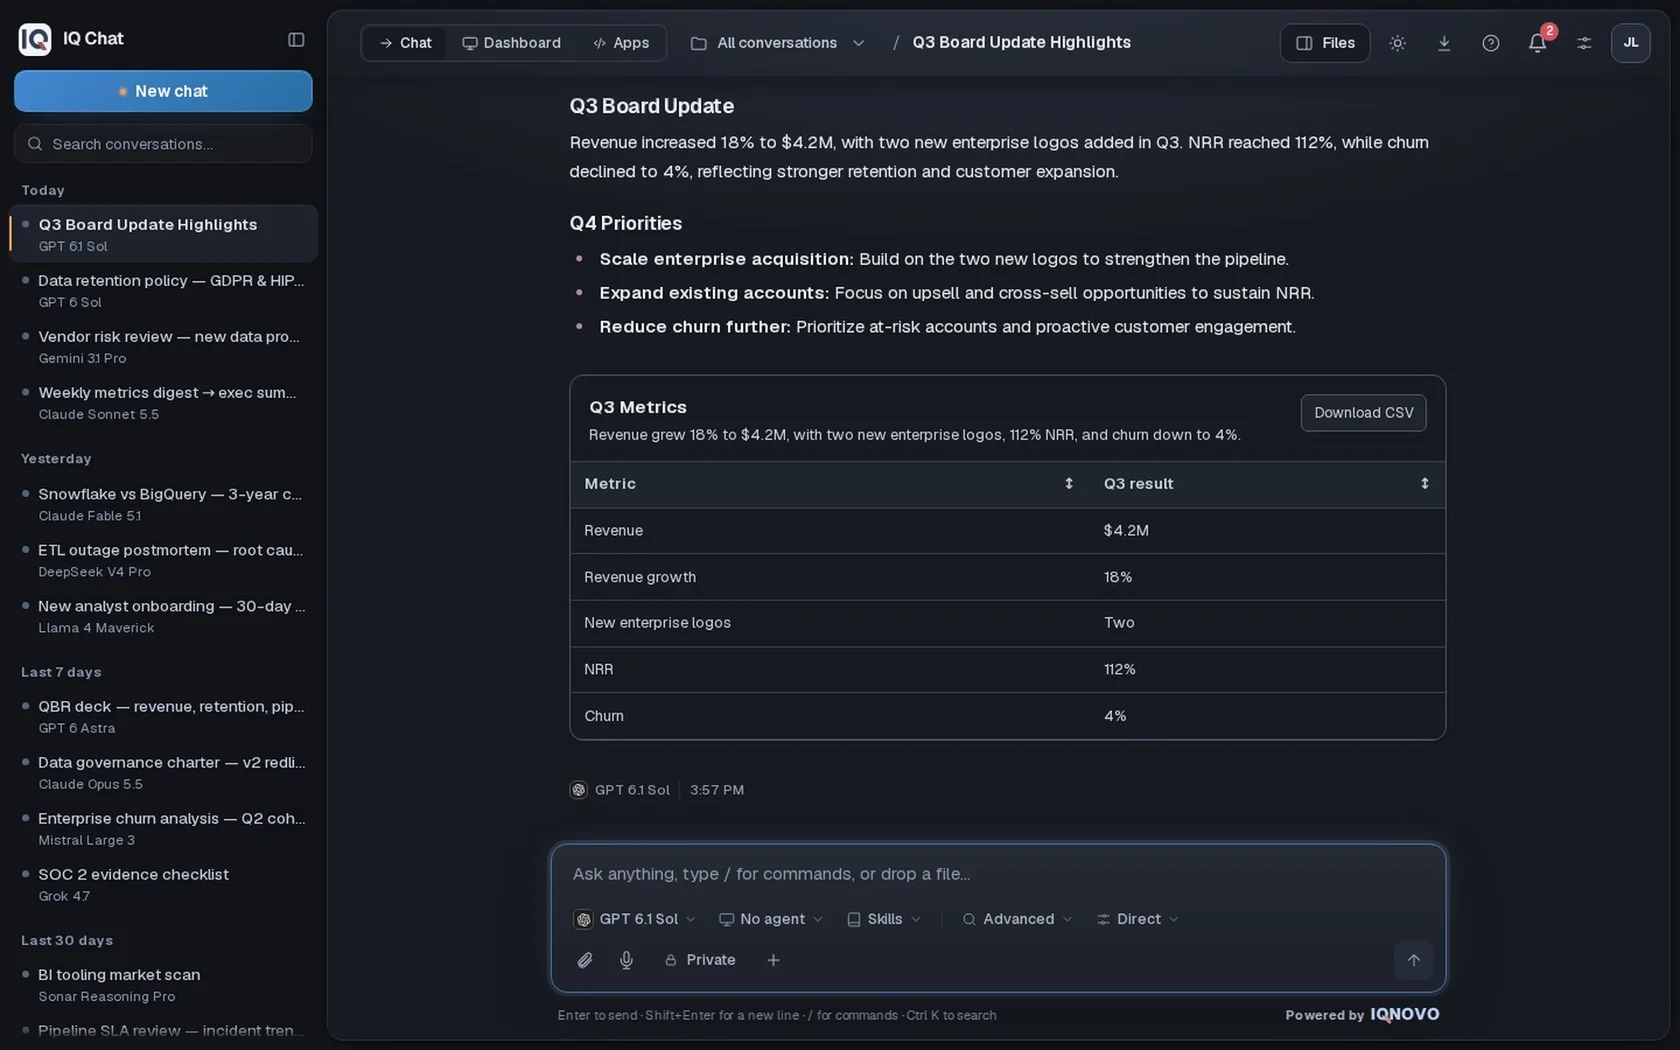Click the attach file paperclip icon
The width and height of the screenshot is (1680, 1050).
[x=585, y=960]
